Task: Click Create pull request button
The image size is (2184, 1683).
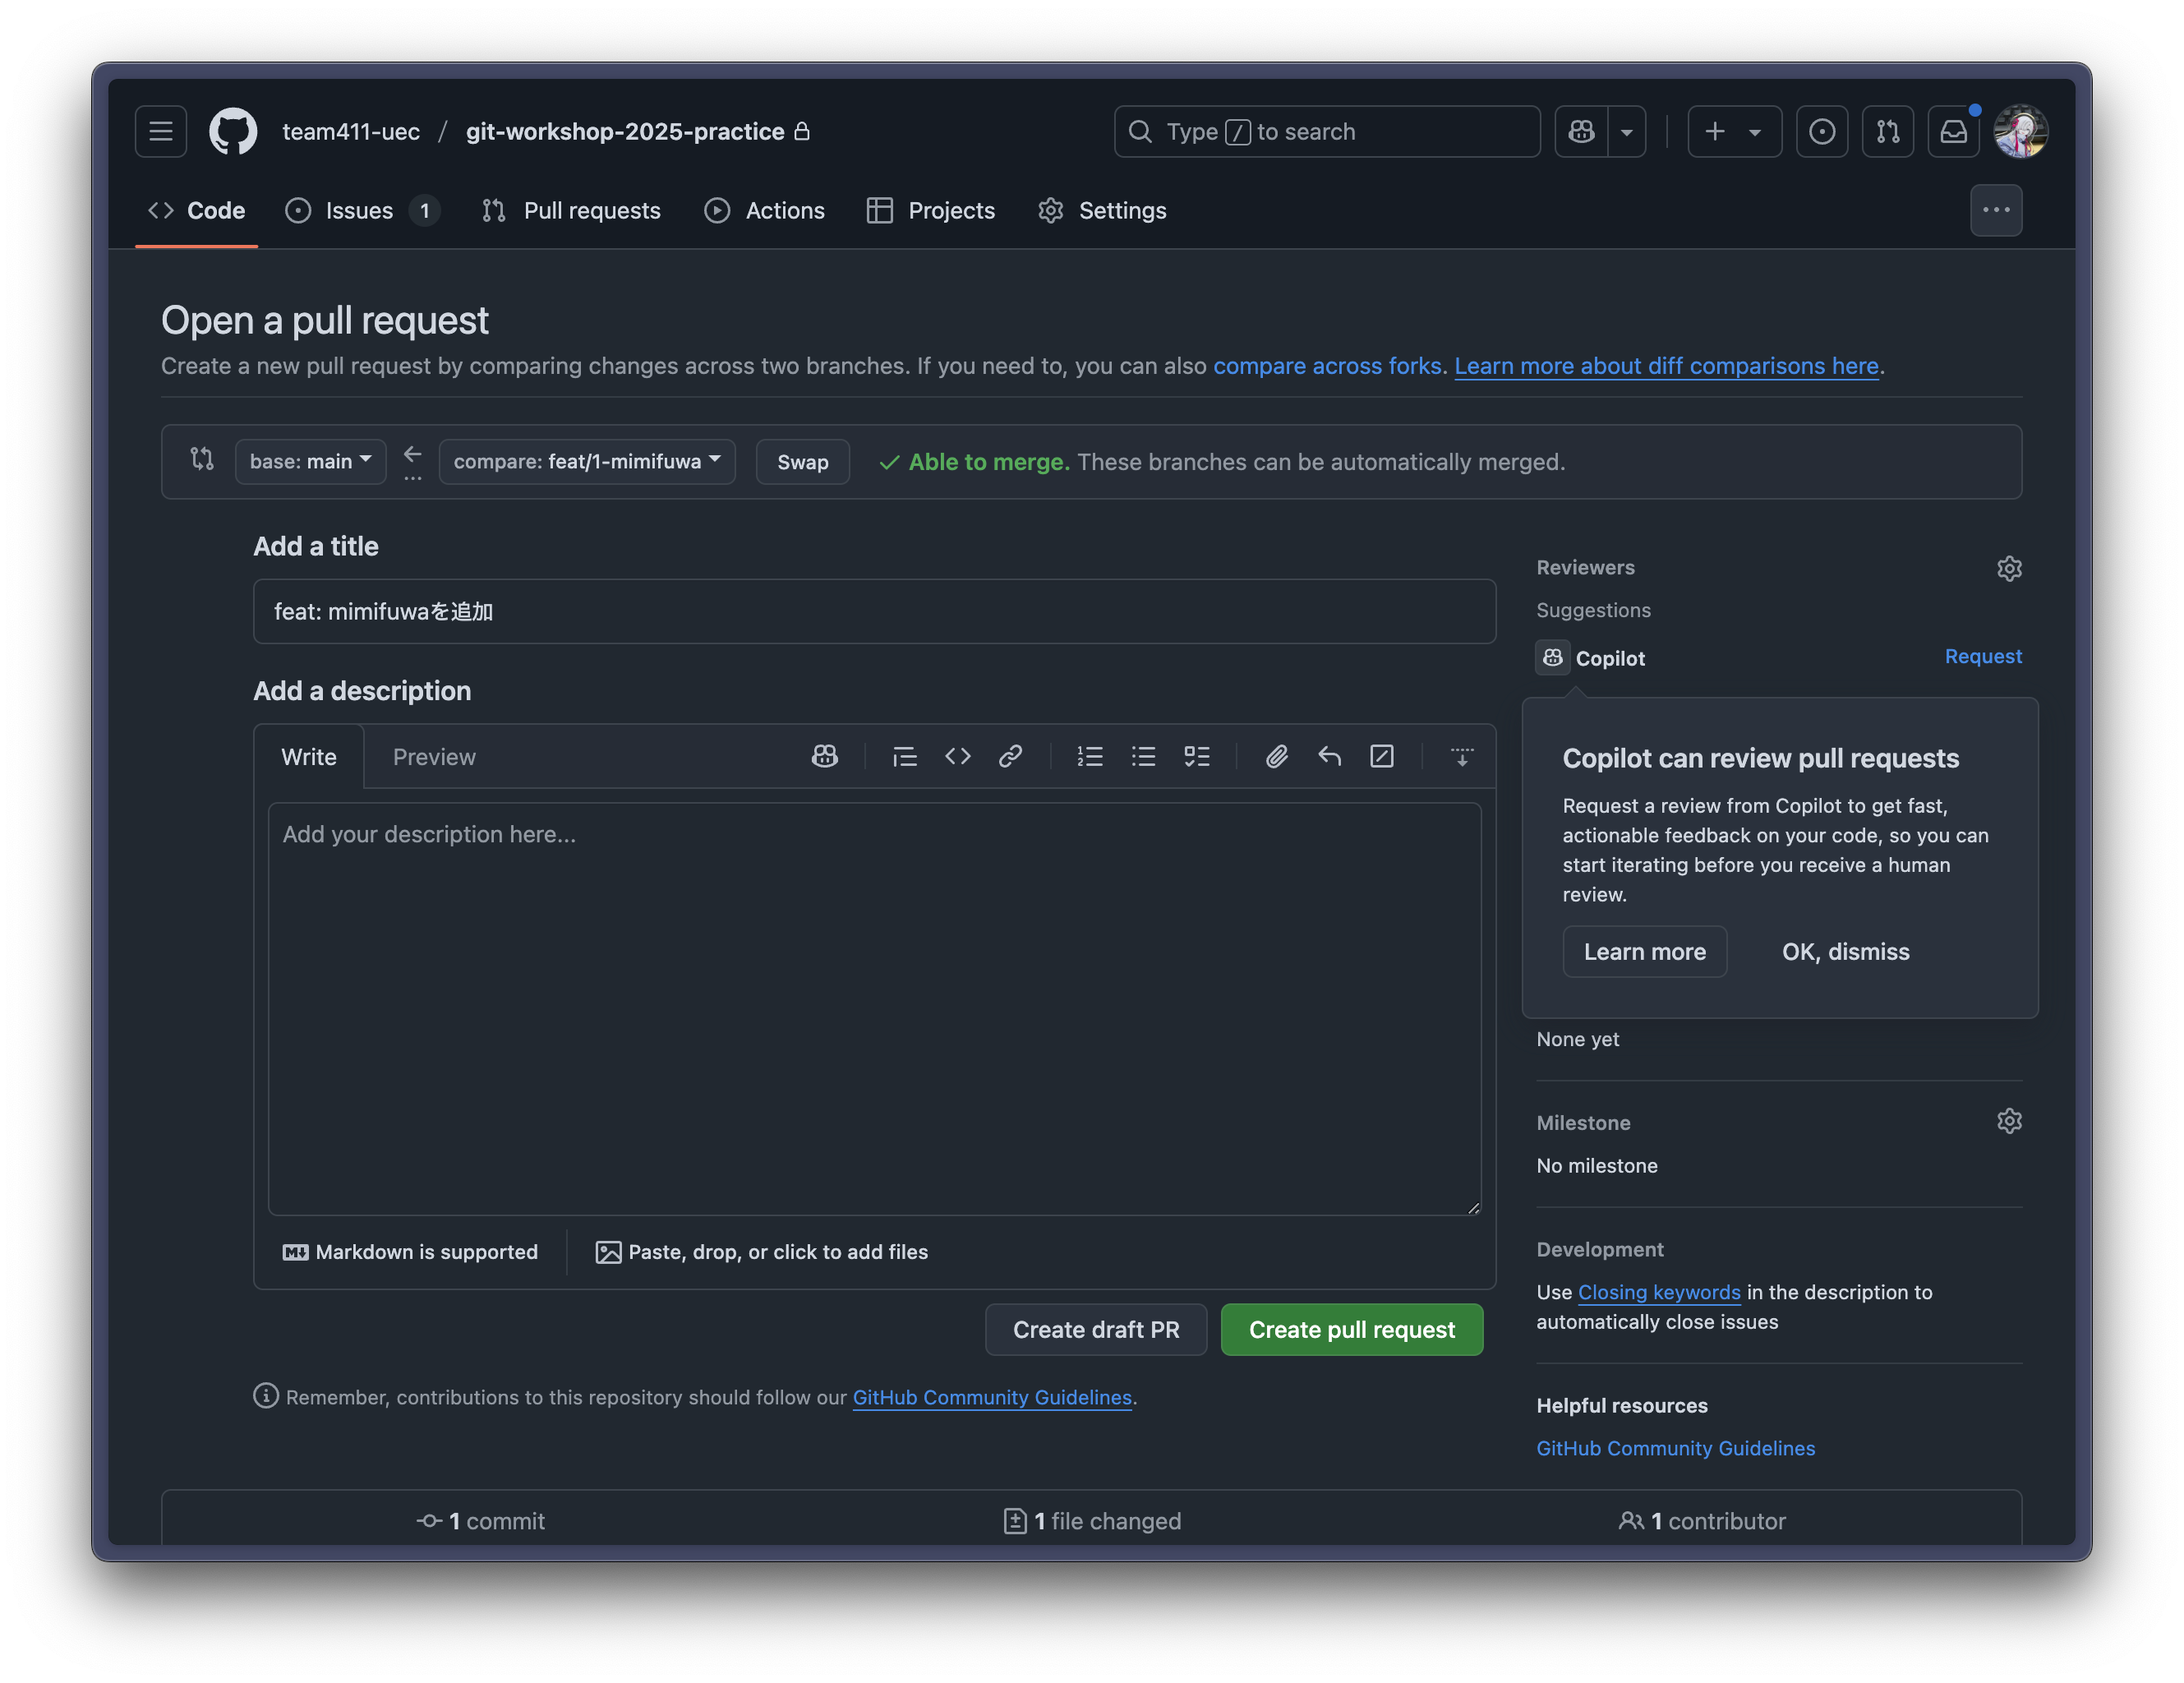Action: point(1352,1329)
